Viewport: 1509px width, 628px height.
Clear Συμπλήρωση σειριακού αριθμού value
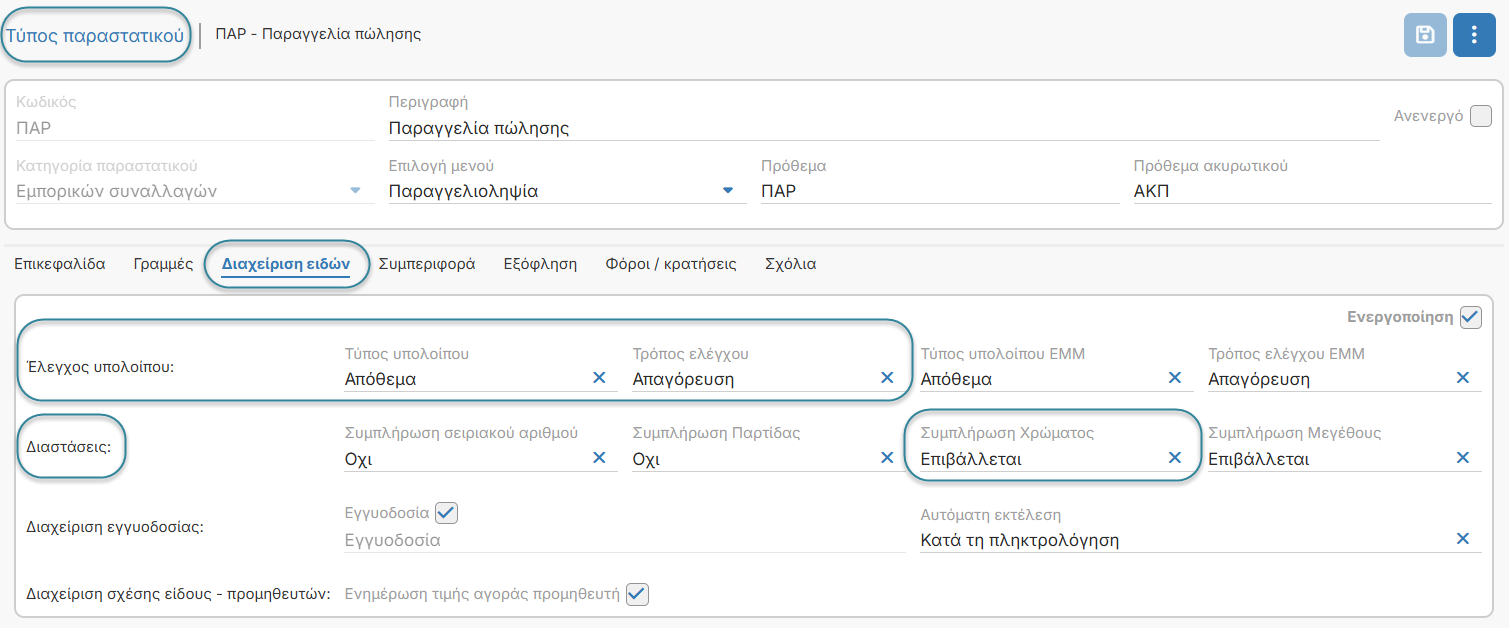point(599,458)
